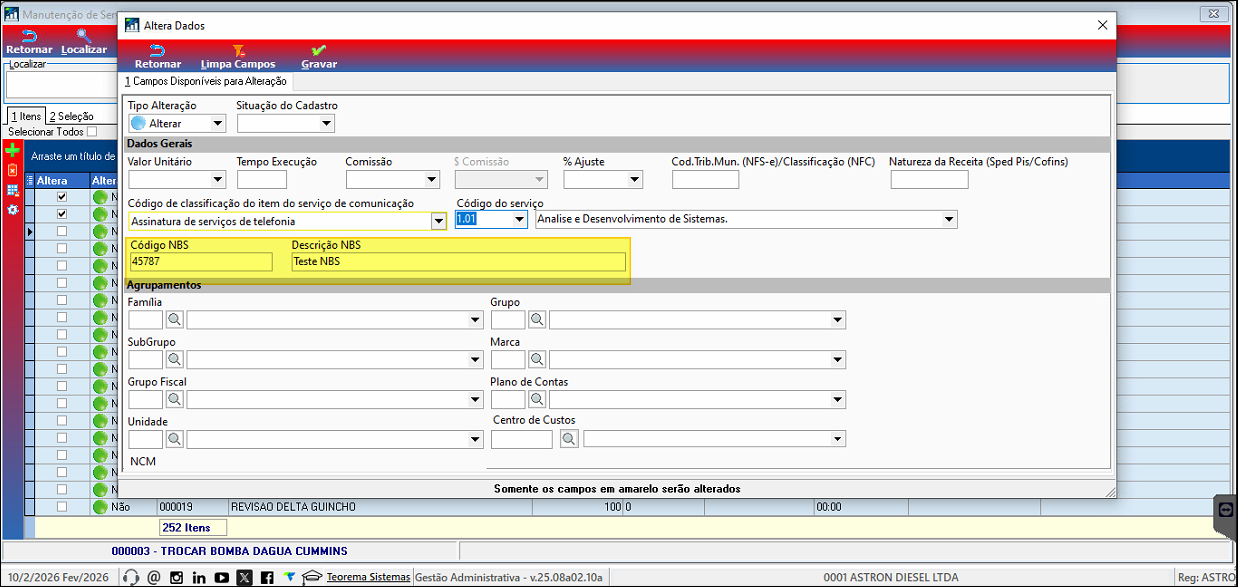Select Campos Disponíveis para Alteração tab

(205, 81)
